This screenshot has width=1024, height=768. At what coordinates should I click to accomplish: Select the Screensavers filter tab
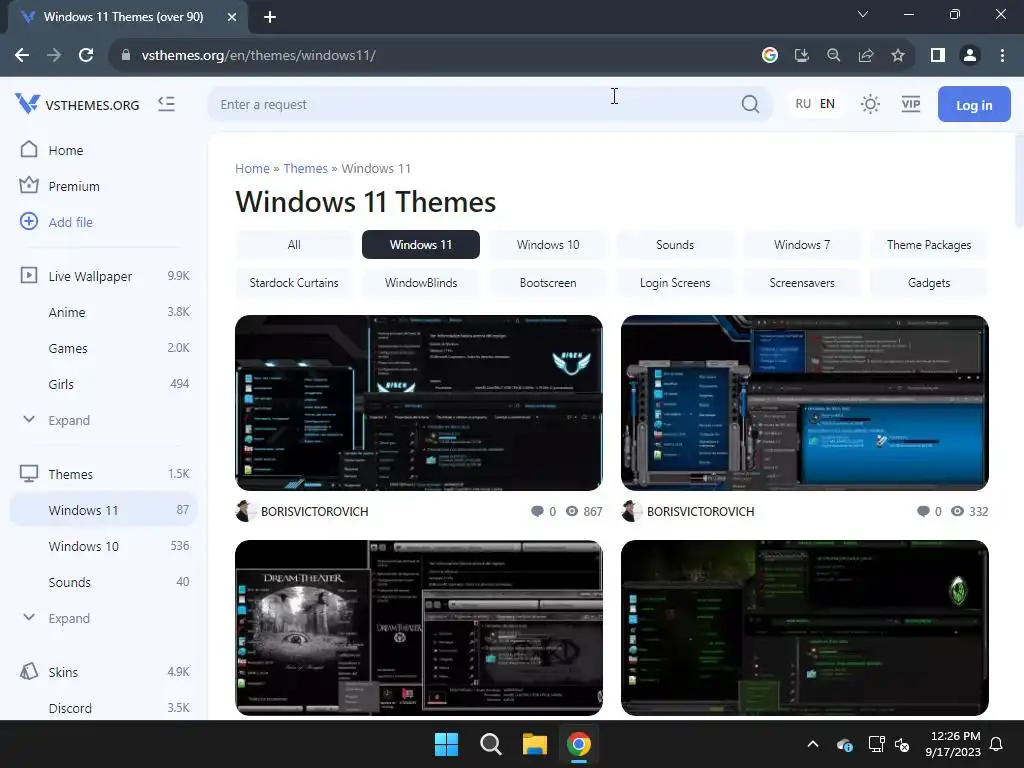(802, 283)
